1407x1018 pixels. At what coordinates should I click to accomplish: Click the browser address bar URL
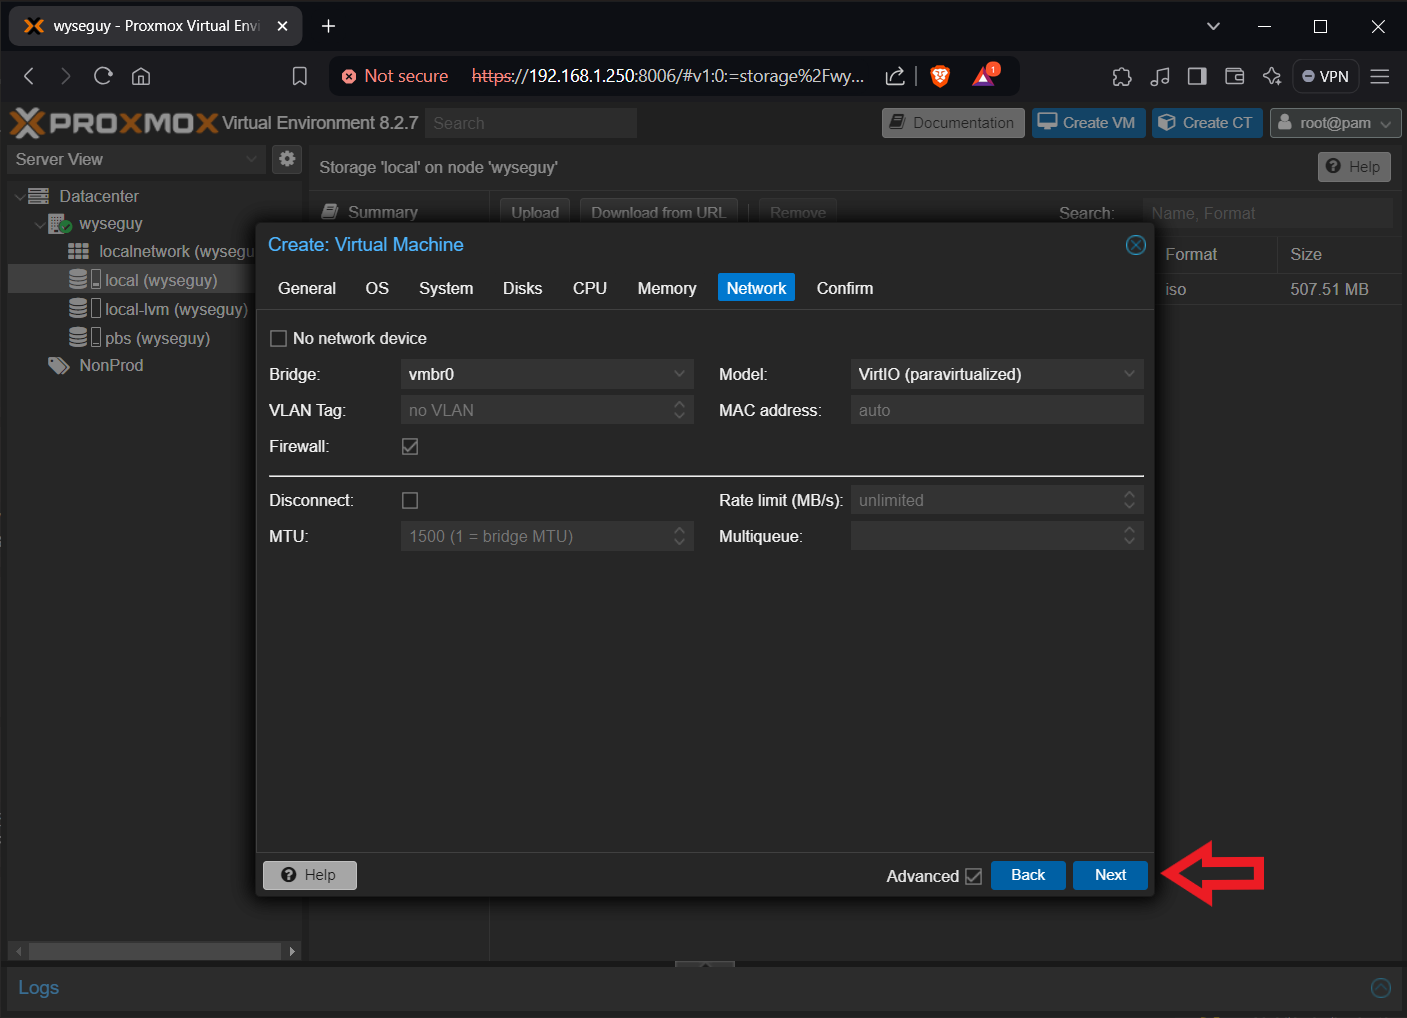coord(668,76)
